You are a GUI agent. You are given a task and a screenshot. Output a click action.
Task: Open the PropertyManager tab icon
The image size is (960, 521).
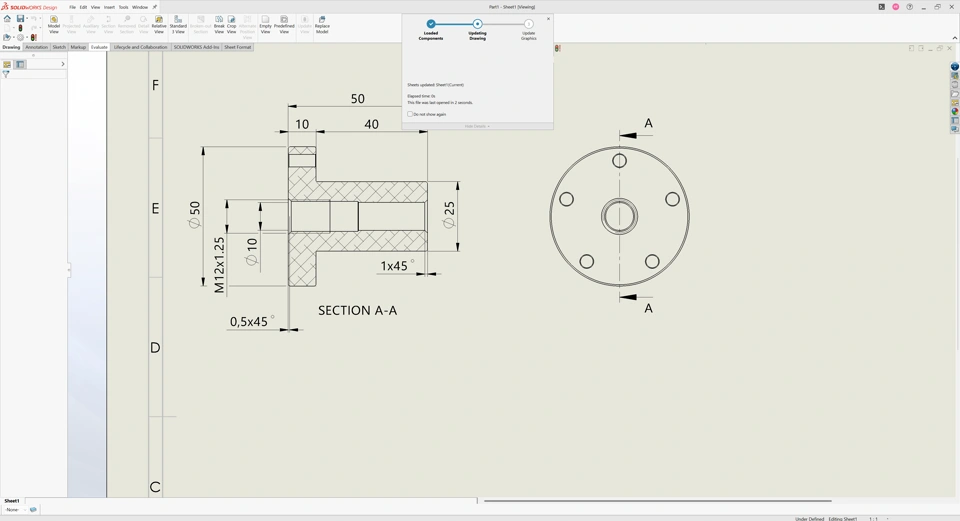click(x=20, y=64)
